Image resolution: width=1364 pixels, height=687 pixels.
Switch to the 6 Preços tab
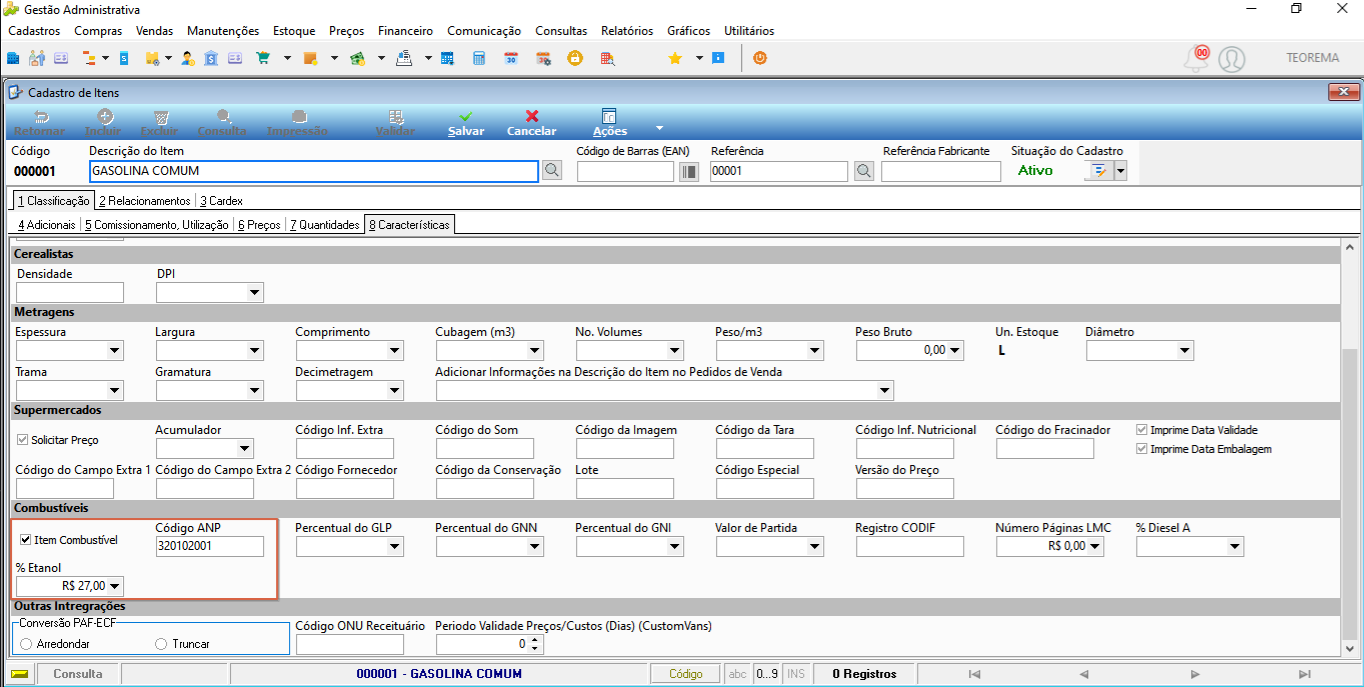[259, 225]
